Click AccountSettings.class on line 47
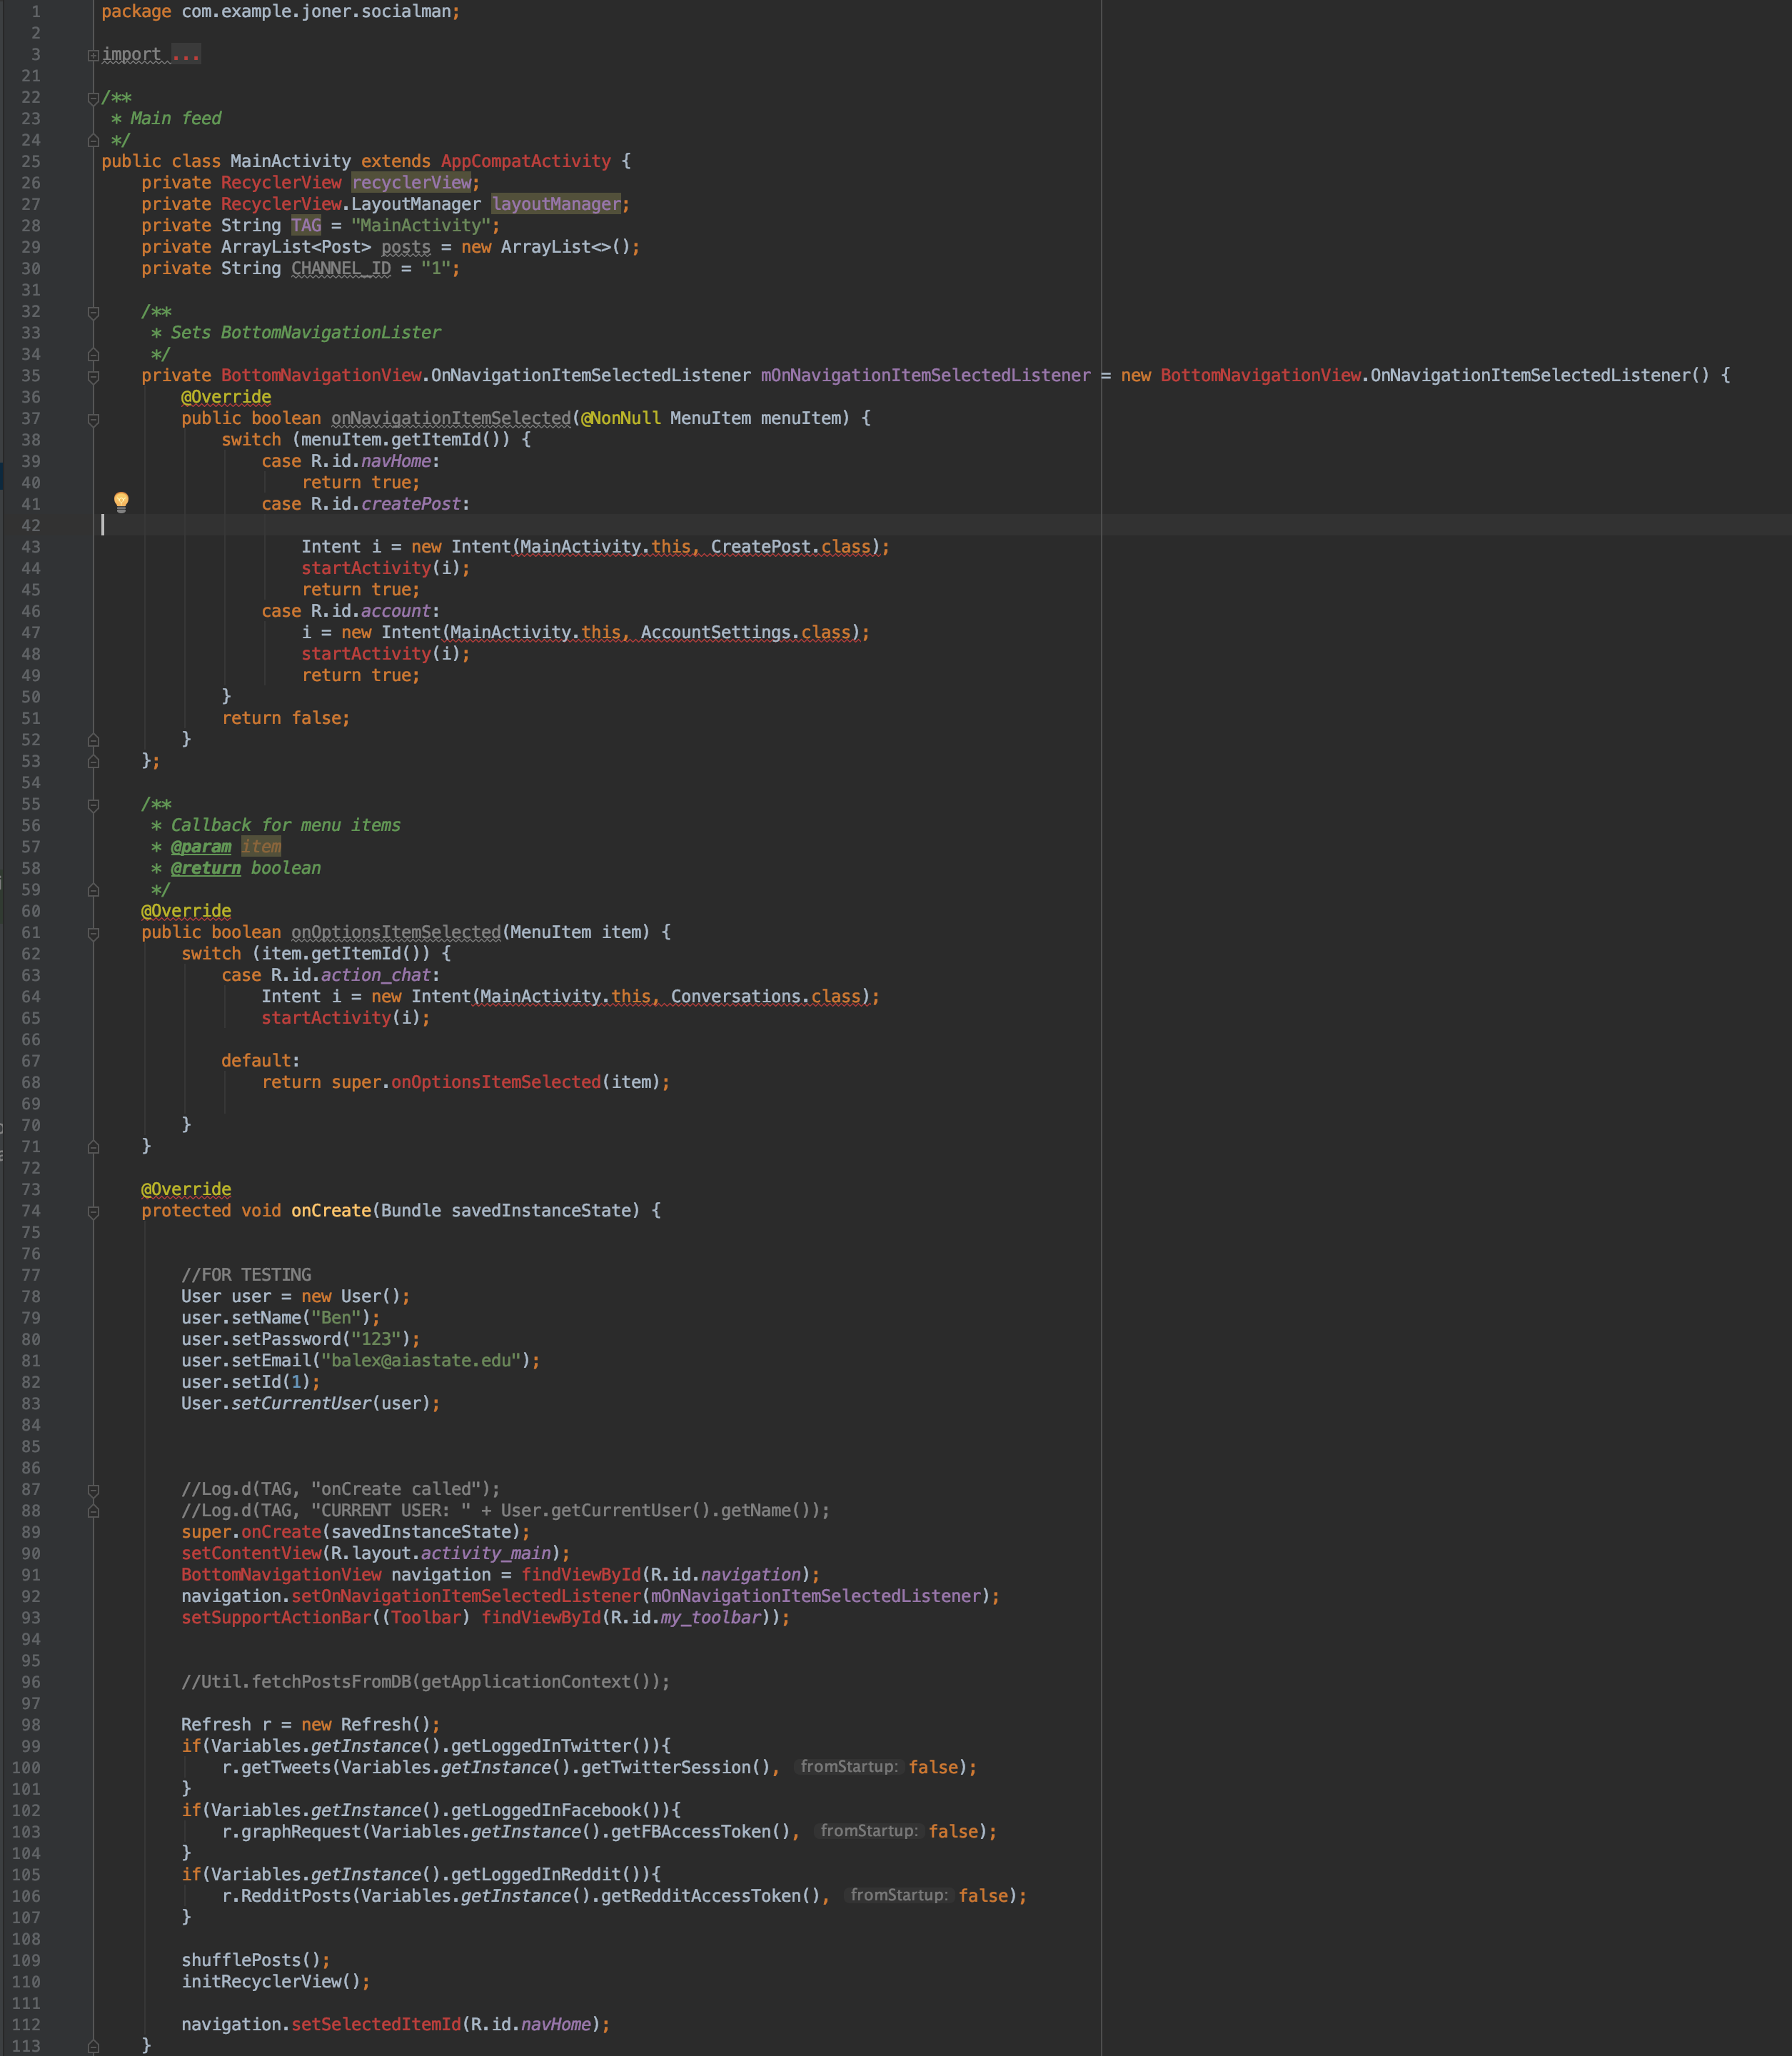This screenshot has width=1792, height=2056. (746, 633)
